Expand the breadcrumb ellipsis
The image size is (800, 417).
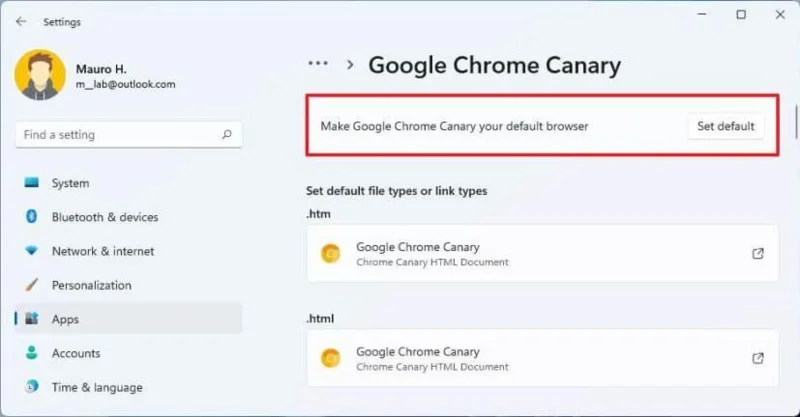(318, 63)
